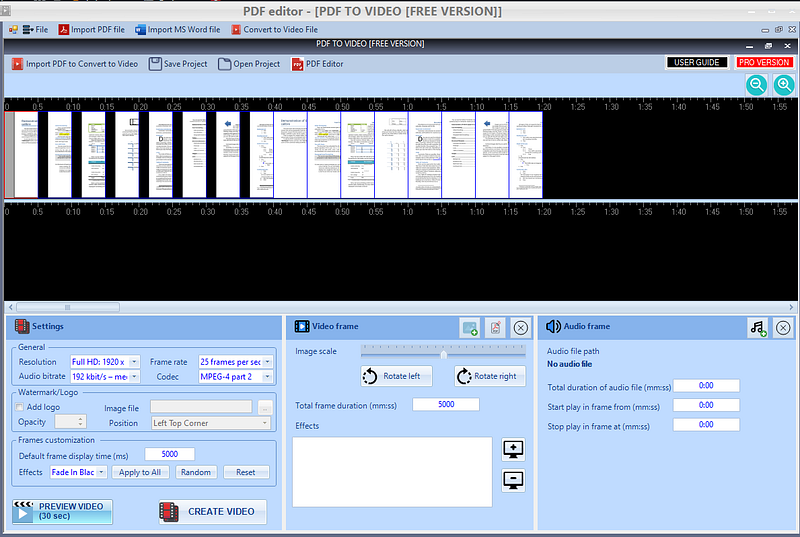
Task: Click the Default frame display time field
Action: [169, 454]
